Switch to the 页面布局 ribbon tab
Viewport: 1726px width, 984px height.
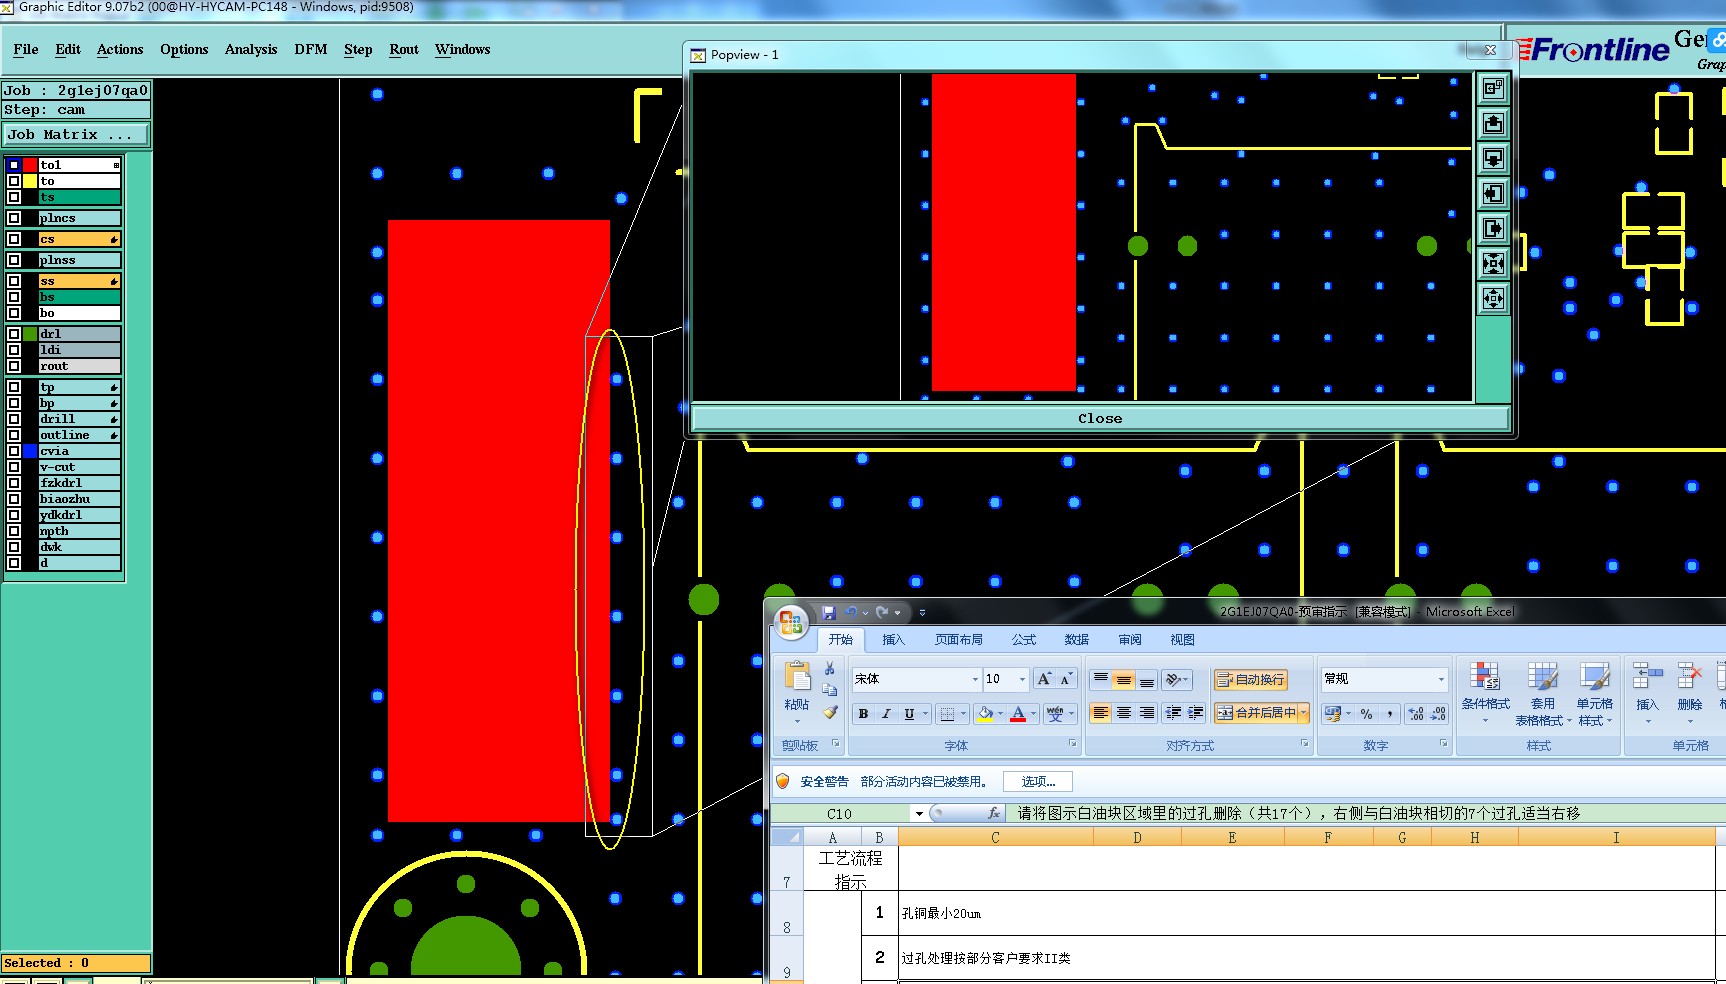tap(958, 640)
